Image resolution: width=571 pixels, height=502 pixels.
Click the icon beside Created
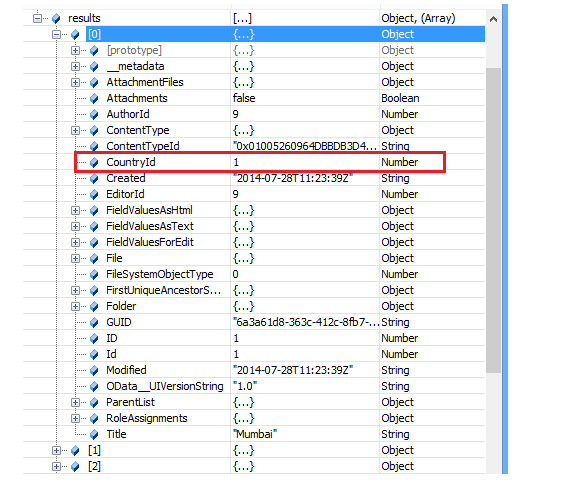point(94,178)
